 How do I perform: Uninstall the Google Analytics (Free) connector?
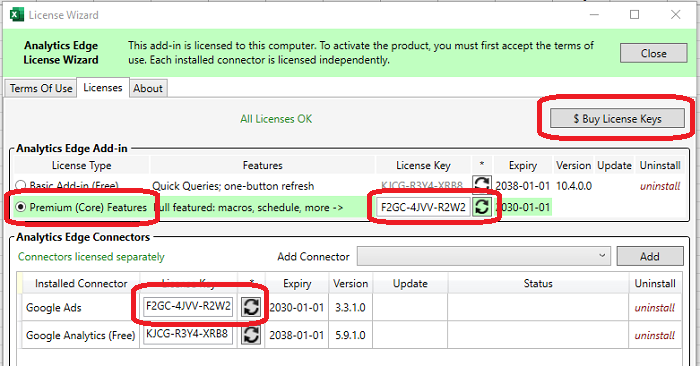[654, 335]
